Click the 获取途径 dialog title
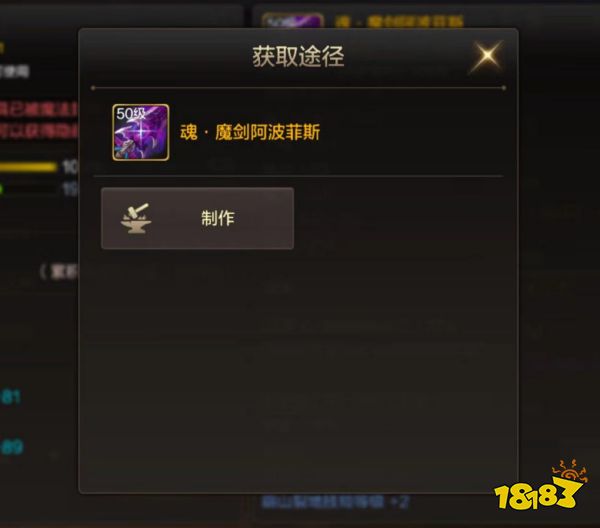The height and width of the screenshot is (528, 600). pos(298,56)
